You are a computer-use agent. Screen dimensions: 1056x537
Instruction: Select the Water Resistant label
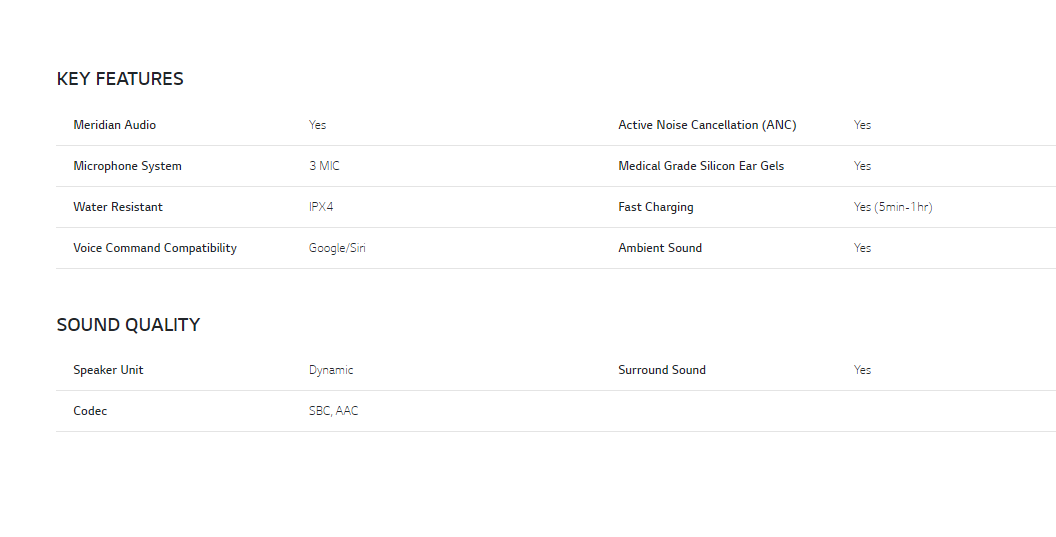(x=118, y=207)
